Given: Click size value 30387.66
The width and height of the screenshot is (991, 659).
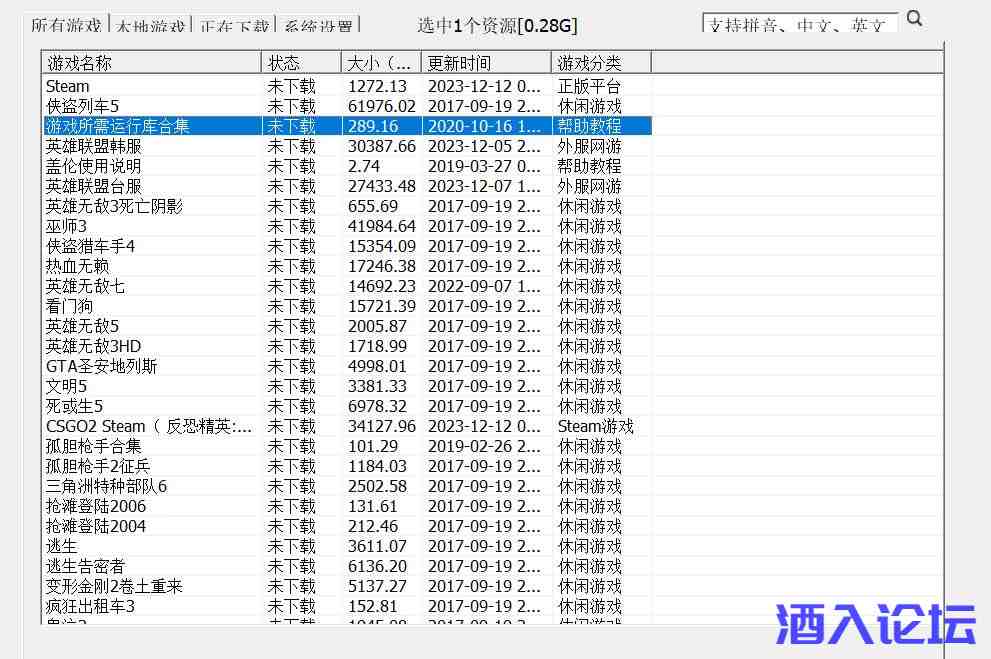Looking at the screenshot, I should tap(382, 147).
